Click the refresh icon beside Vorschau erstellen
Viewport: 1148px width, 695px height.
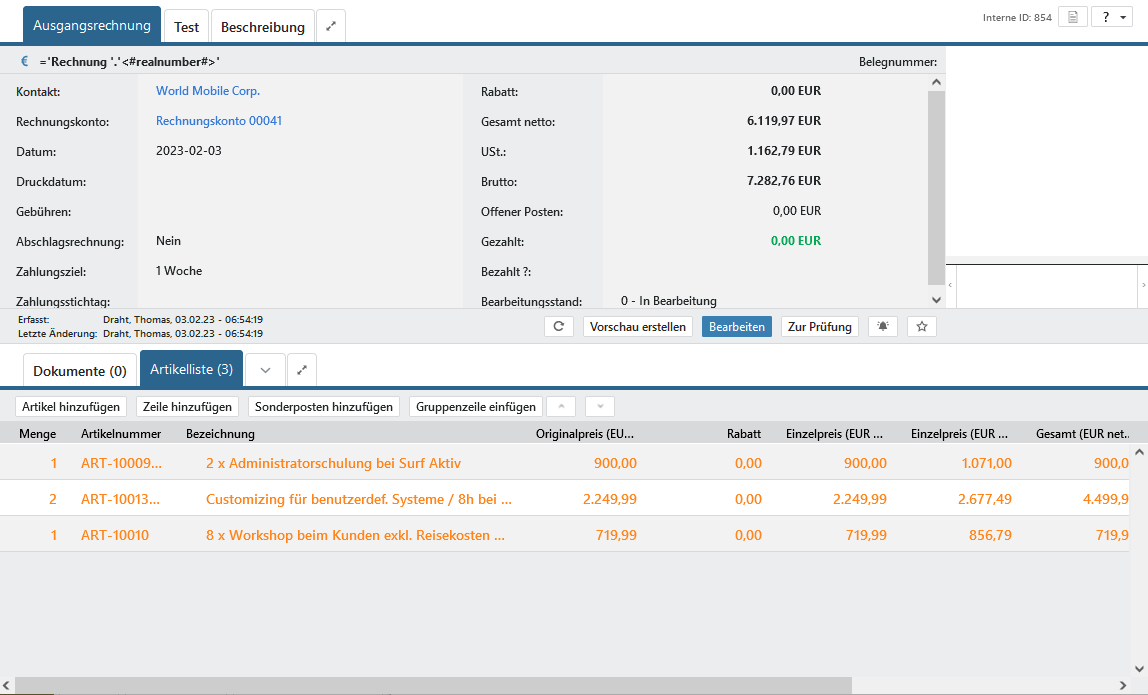(x=559, y=327)
